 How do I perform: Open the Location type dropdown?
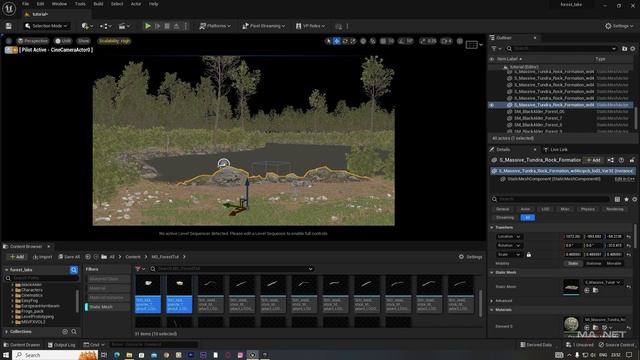click(509, 237)
